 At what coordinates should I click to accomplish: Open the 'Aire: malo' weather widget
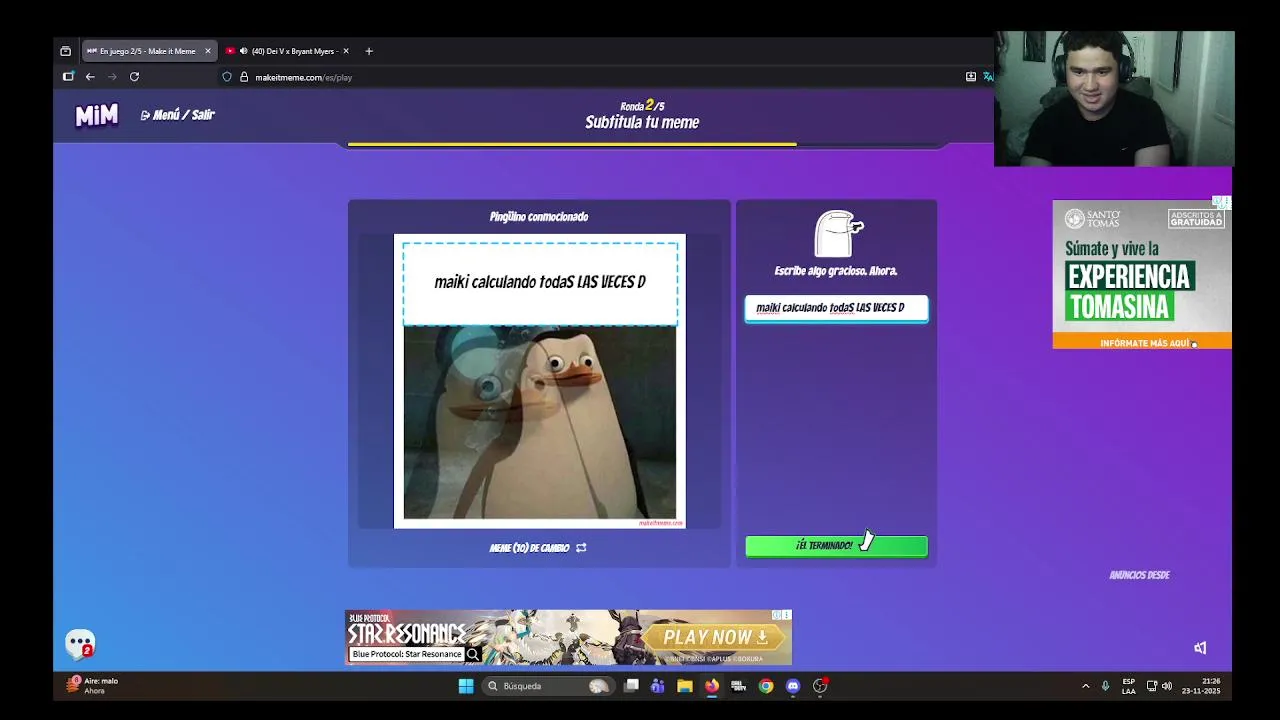[x=92, y=686]
